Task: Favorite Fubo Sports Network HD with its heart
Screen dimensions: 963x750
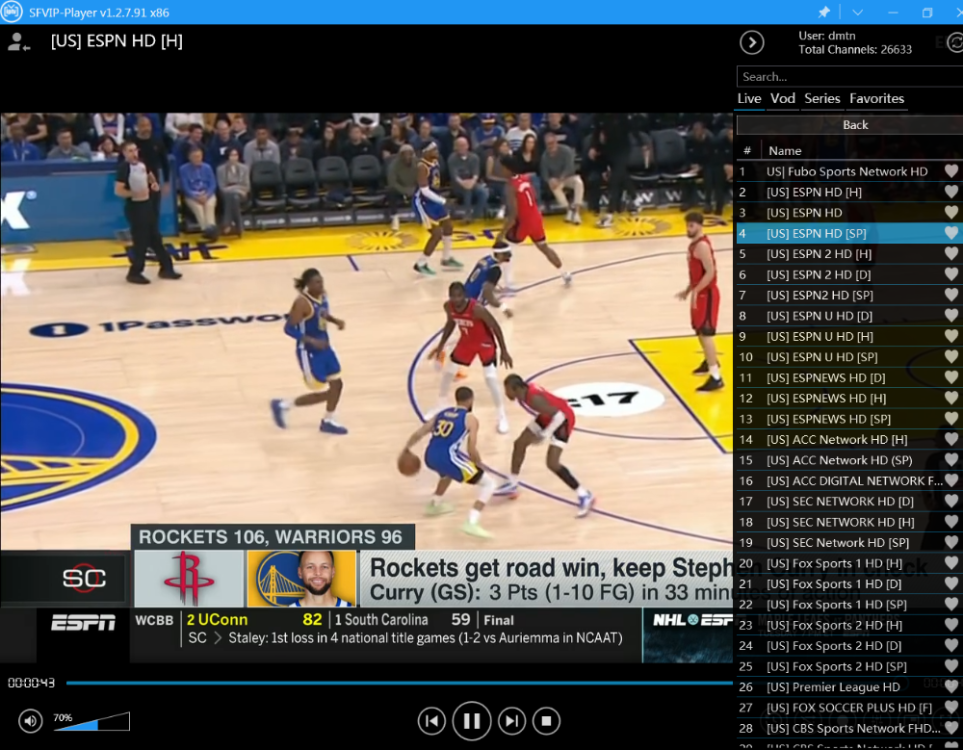Action: pos(951,171)
